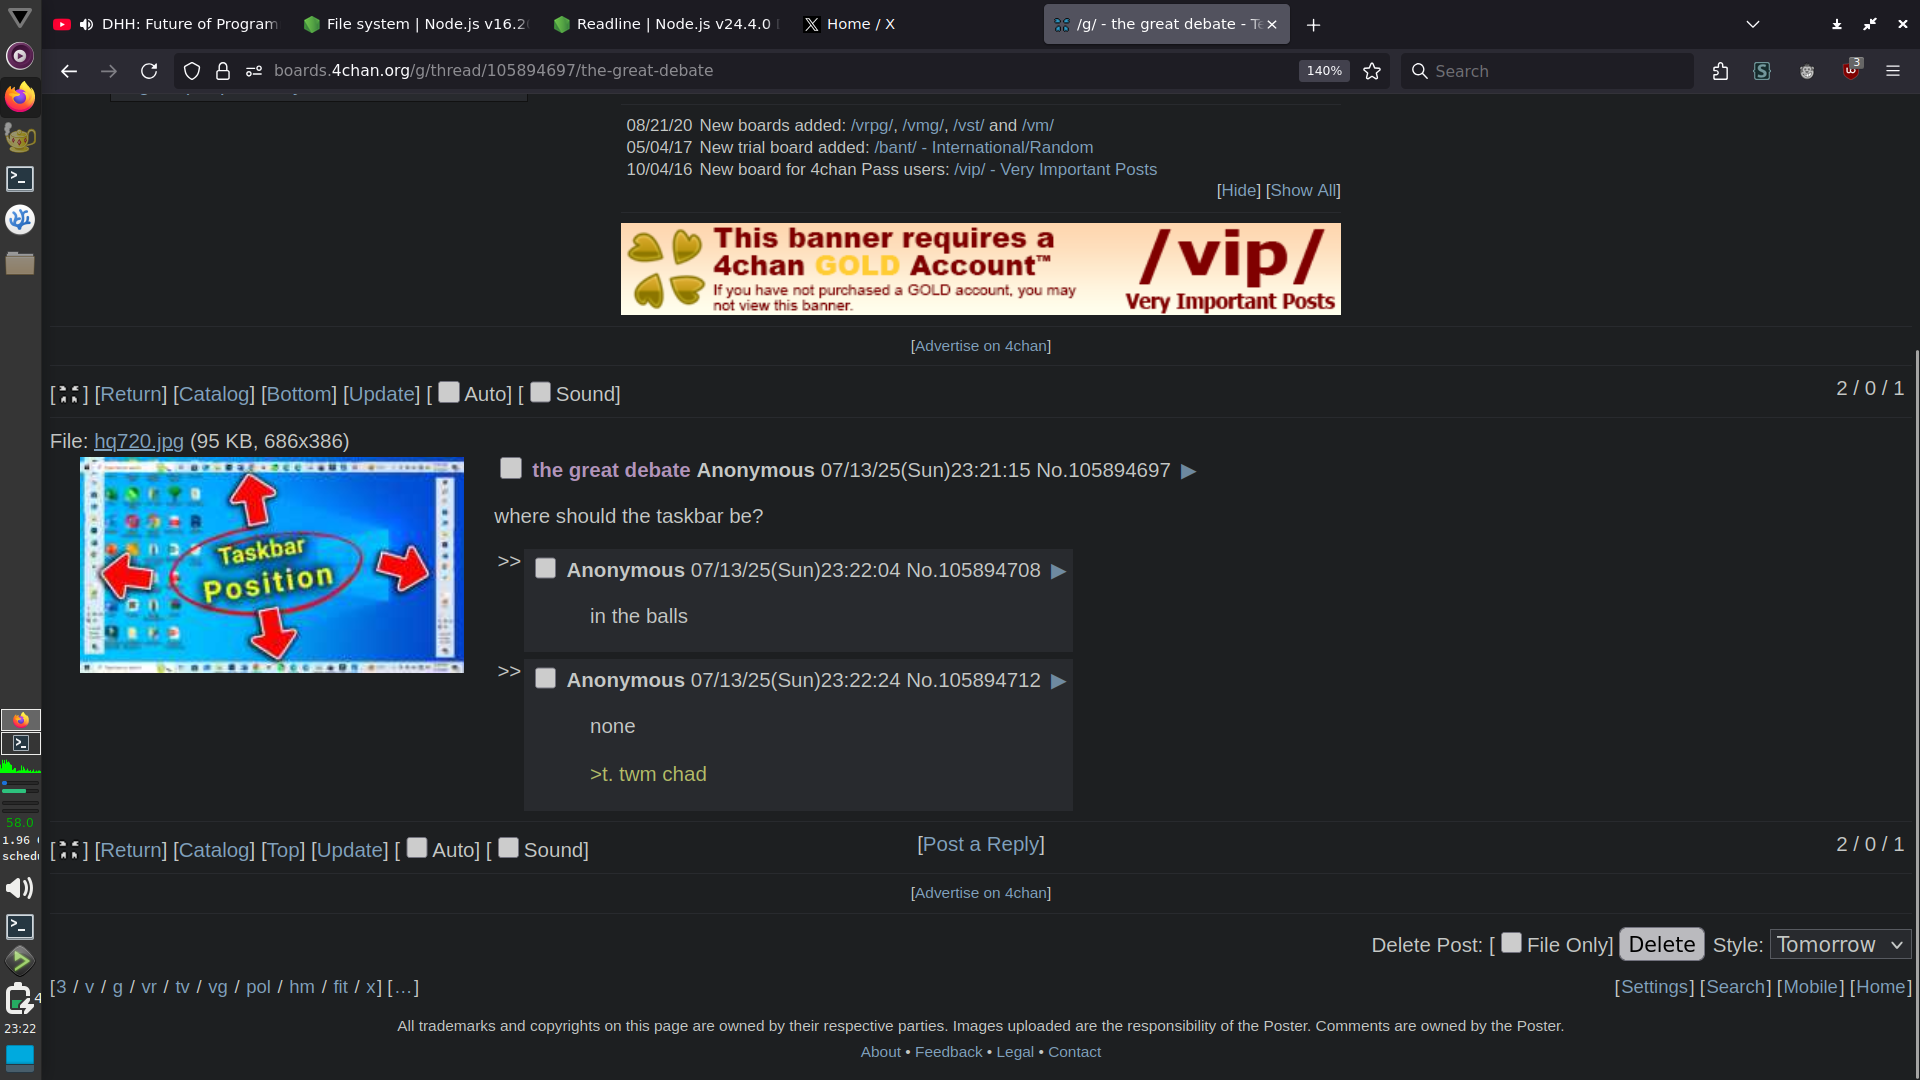1920x1080 pixels.
Task: Bookmark this page with star icon
Action: [1372, 71]
